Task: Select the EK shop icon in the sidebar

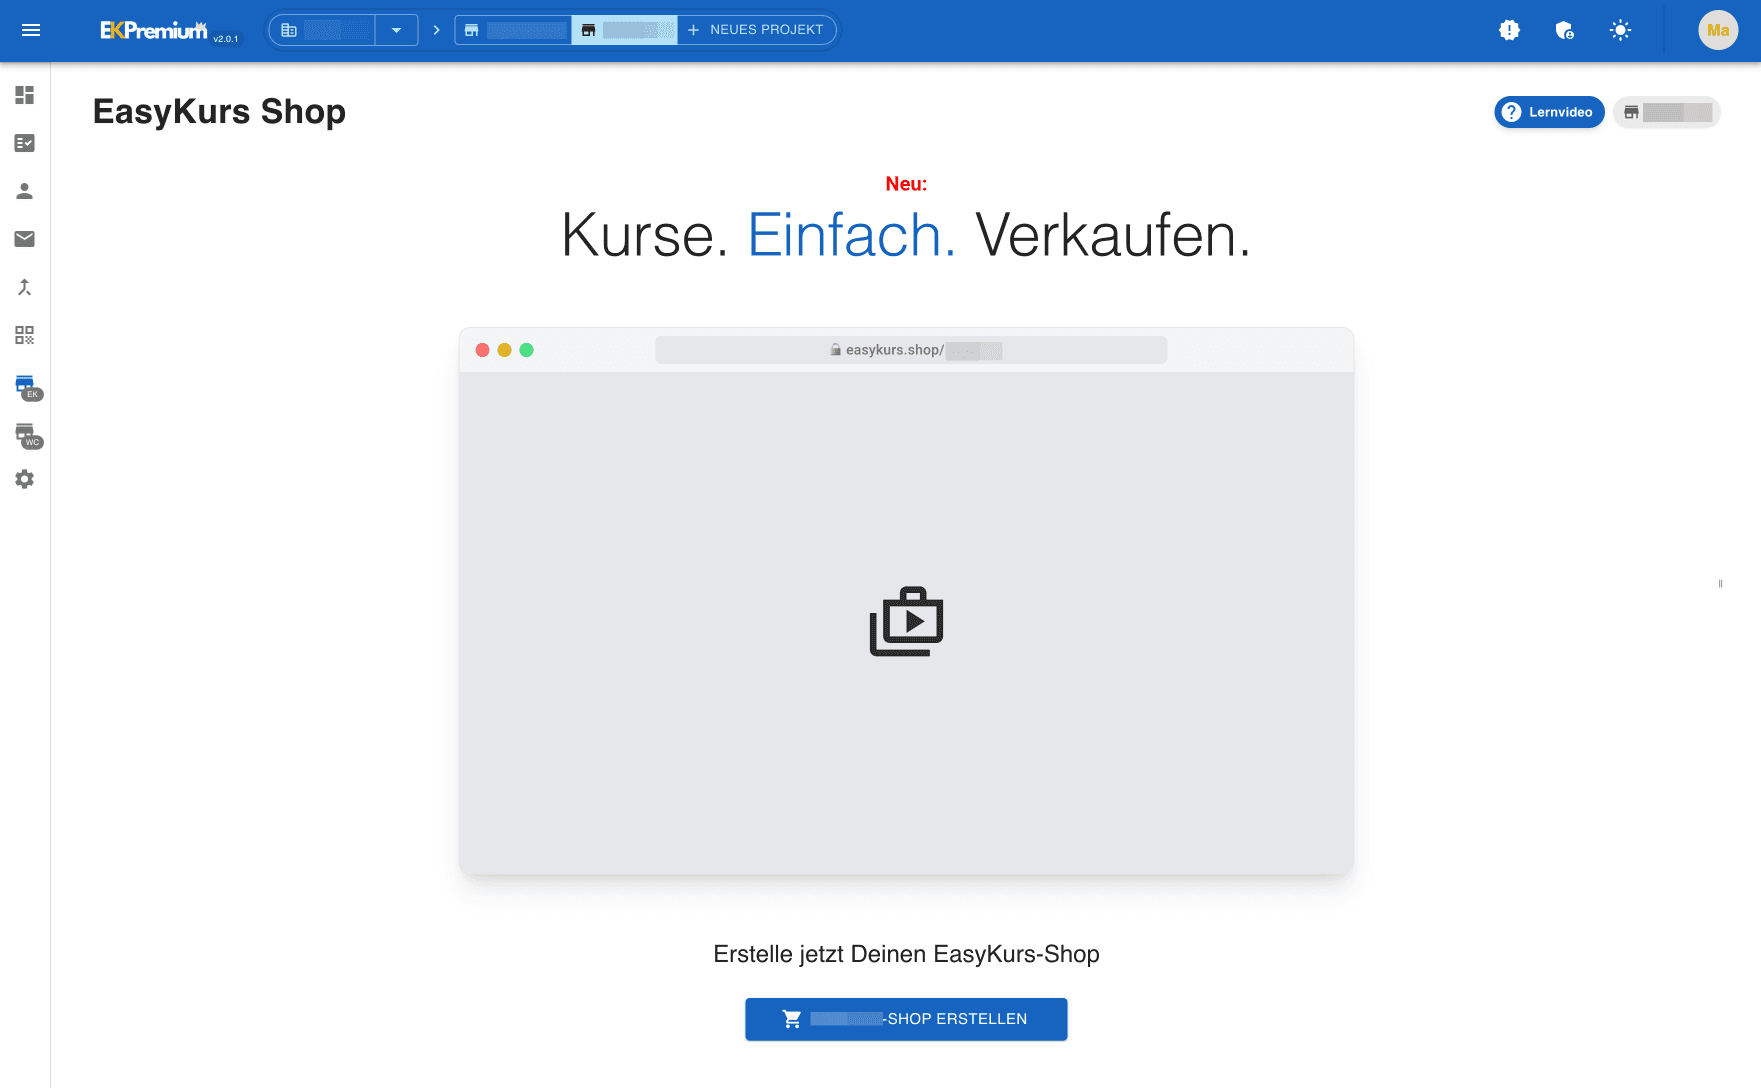Action: click(x=24, y=385)
